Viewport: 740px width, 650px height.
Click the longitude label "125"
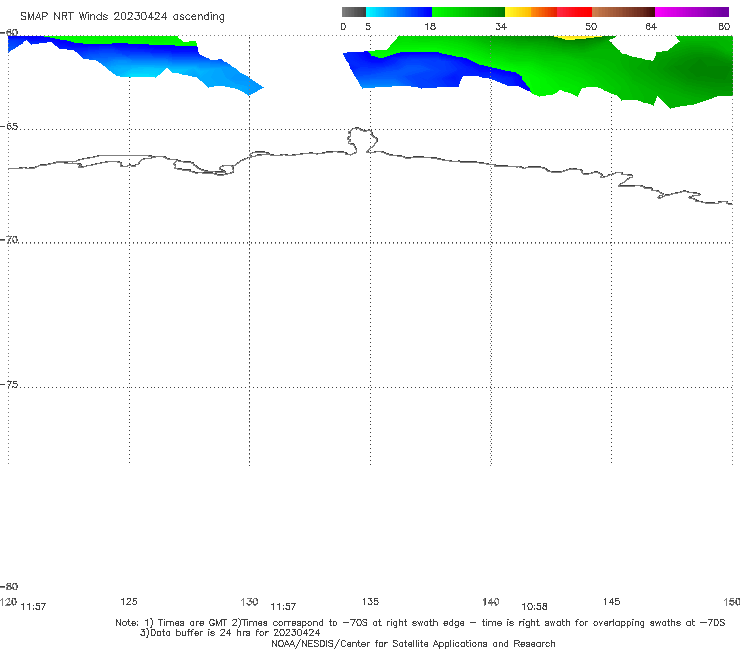click(x=129, y=602)
